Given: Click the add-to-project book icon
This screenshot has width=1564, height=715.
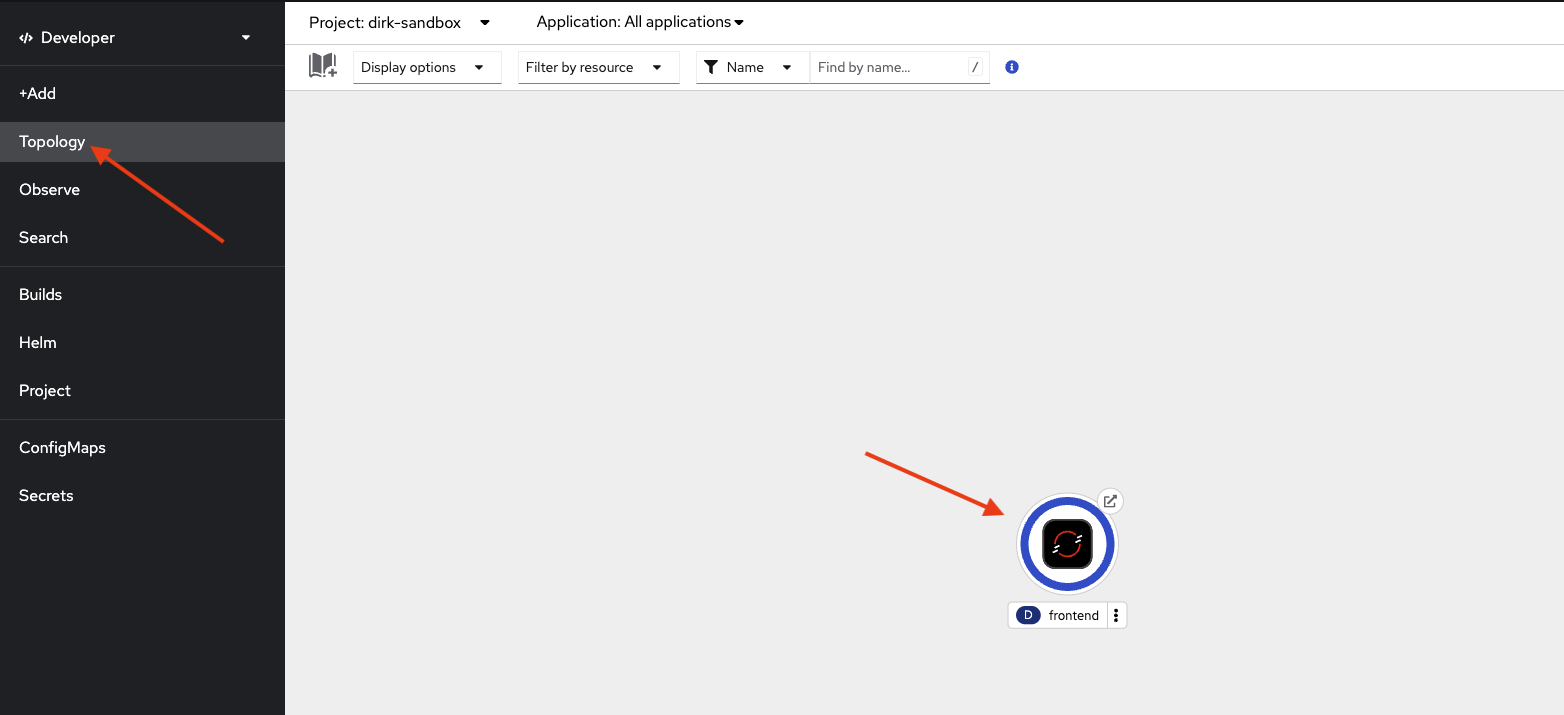Looking at the screenshot, I should pos(323,67).
